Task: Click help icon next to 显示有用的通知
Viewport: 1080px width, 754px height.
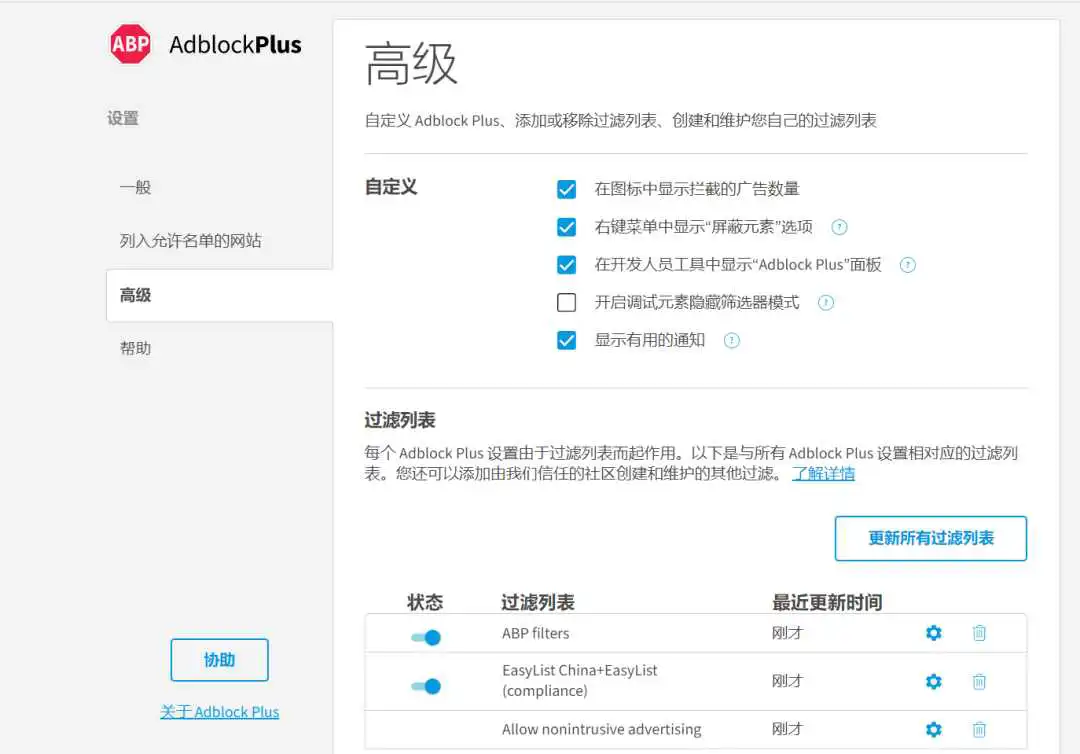Action: point(731,341)
